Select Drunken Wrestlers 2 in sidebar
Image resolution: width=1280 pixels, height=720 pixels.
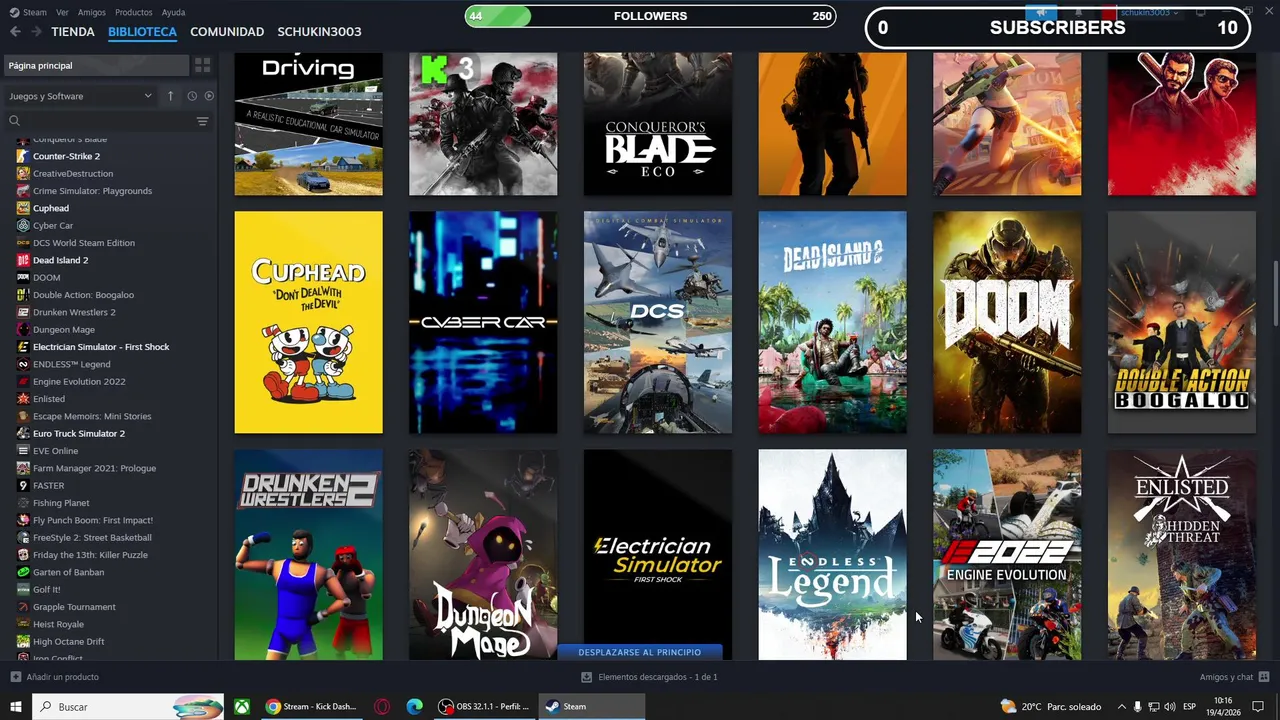point(74,312)
